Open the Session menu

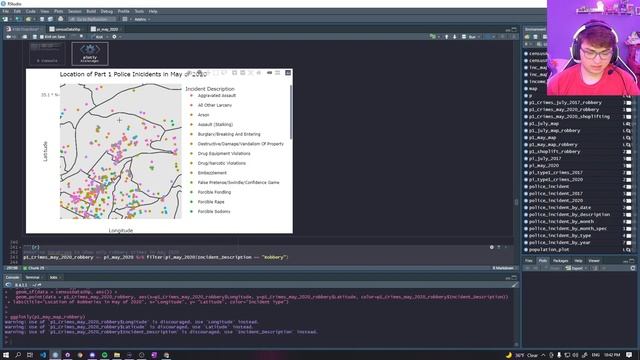point(75,11)
